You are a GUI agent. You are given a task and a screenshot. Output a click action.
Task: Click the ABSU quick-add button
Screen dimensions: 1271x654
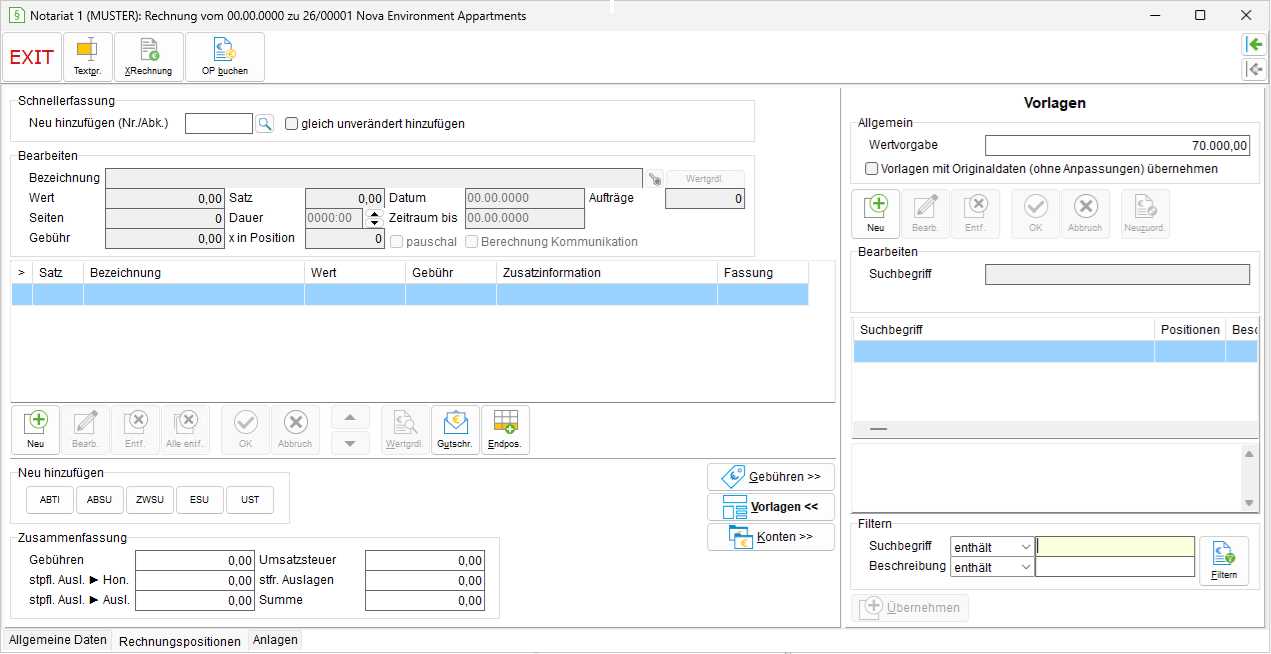pyautogui.click(x=100, y=499)
